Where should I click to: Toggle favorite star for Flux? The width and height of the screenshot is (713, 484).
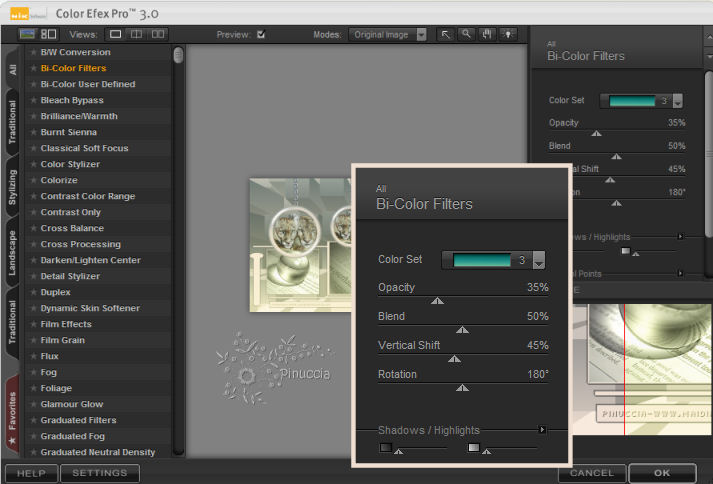(34, 356)
